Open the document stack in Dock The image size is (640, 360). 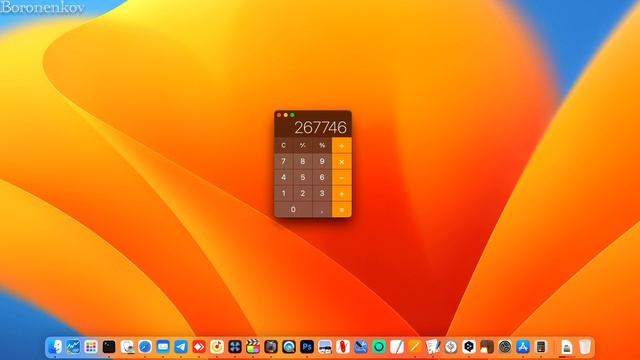[x=566, y=347]
